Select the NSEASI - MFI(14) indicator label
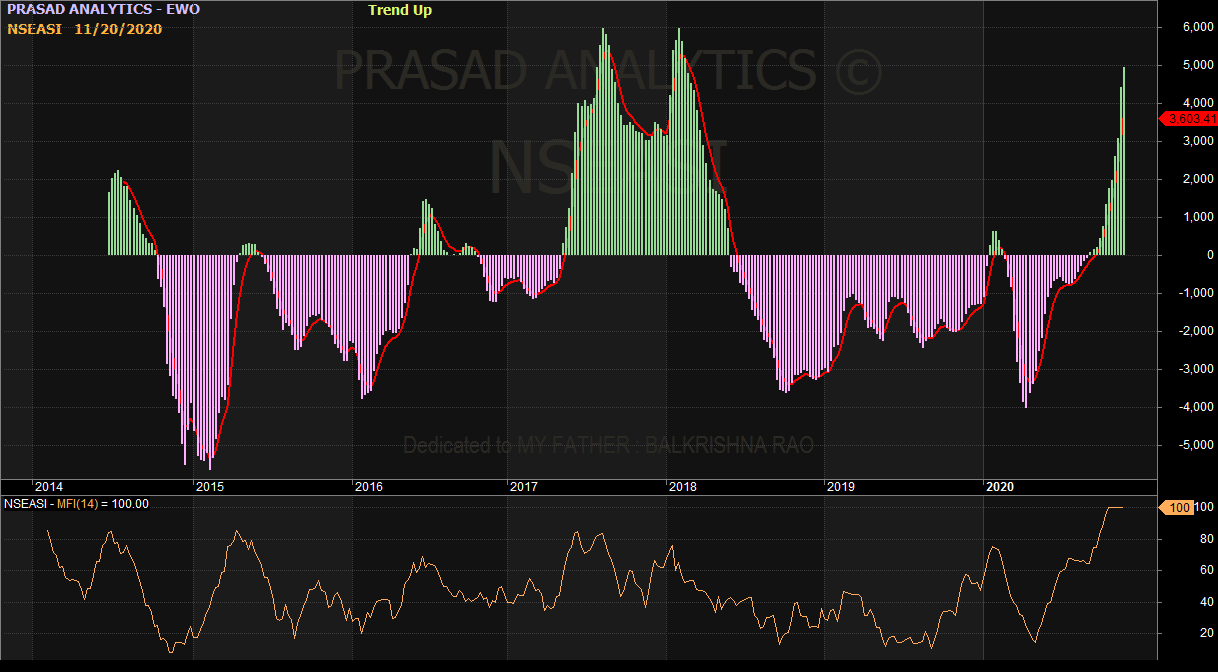Image resolution: width=1218 pixels, height=672 pixels. [x=76, y=504]
